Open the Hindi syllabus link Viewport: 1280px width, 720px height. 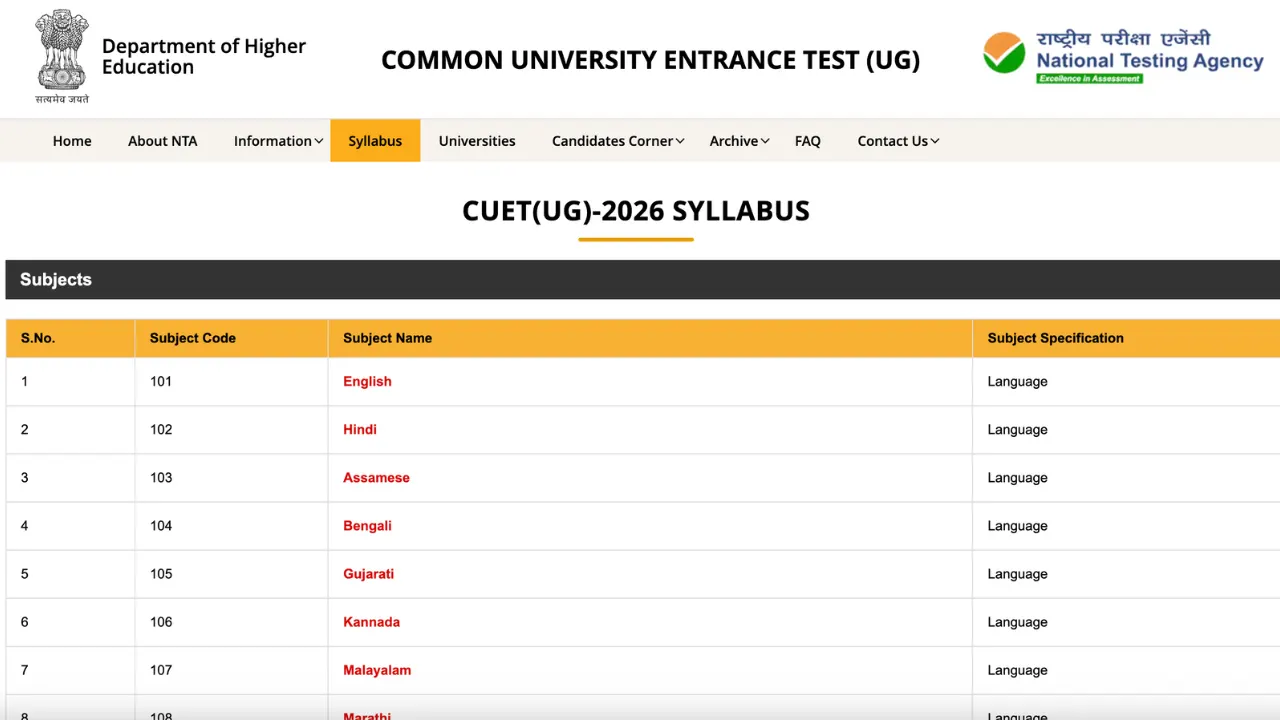pyautogui.click(x=360, y=429)
